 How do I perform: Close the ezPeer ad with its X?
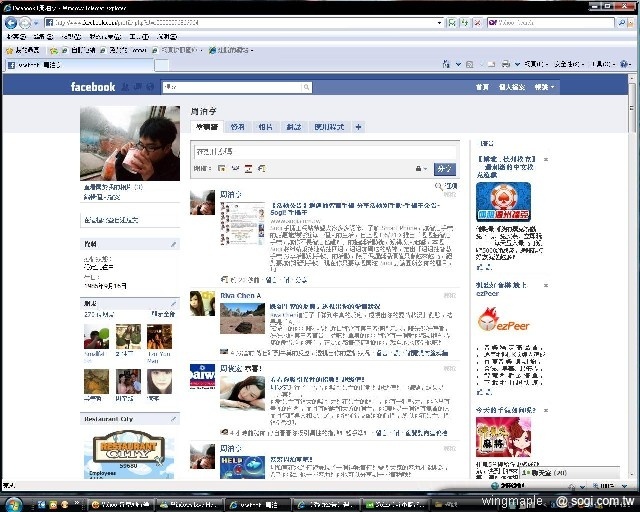point(546,285)
